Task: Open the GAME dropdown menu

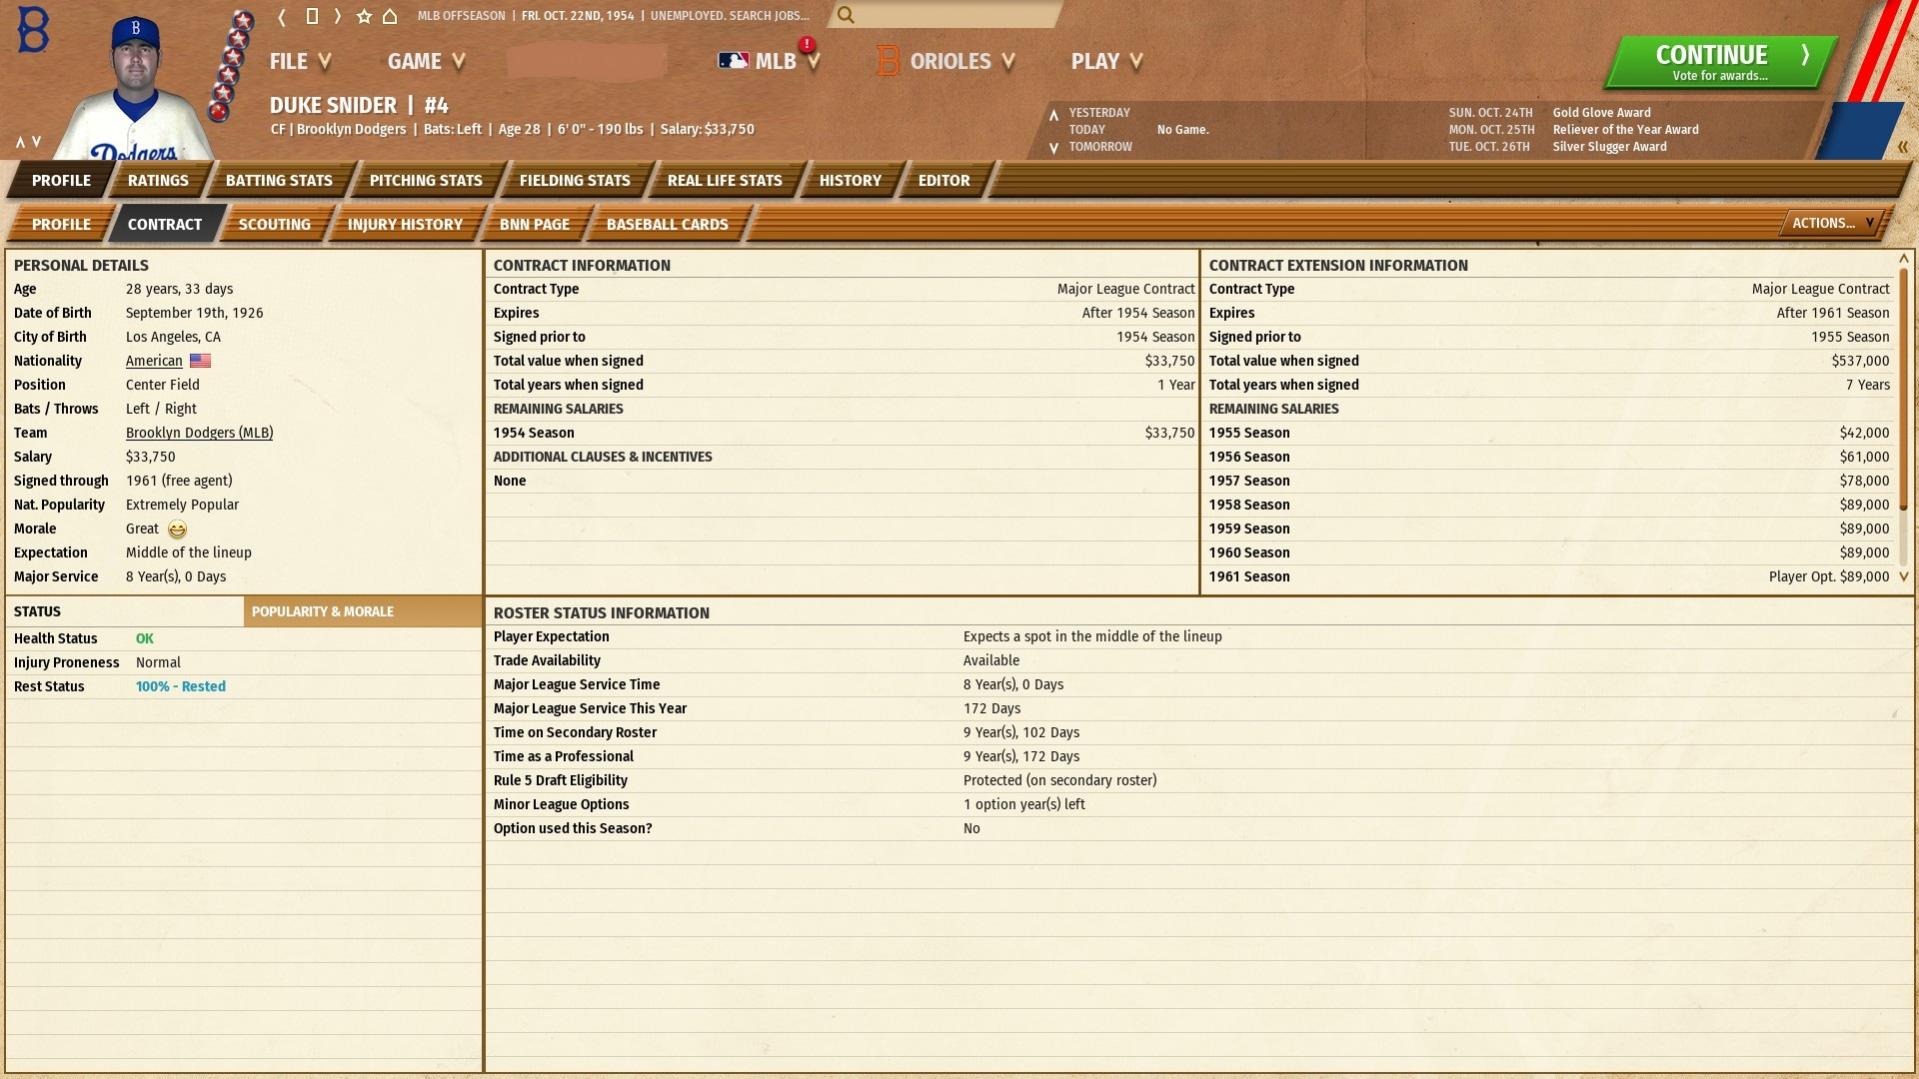Action: (427, 61)
